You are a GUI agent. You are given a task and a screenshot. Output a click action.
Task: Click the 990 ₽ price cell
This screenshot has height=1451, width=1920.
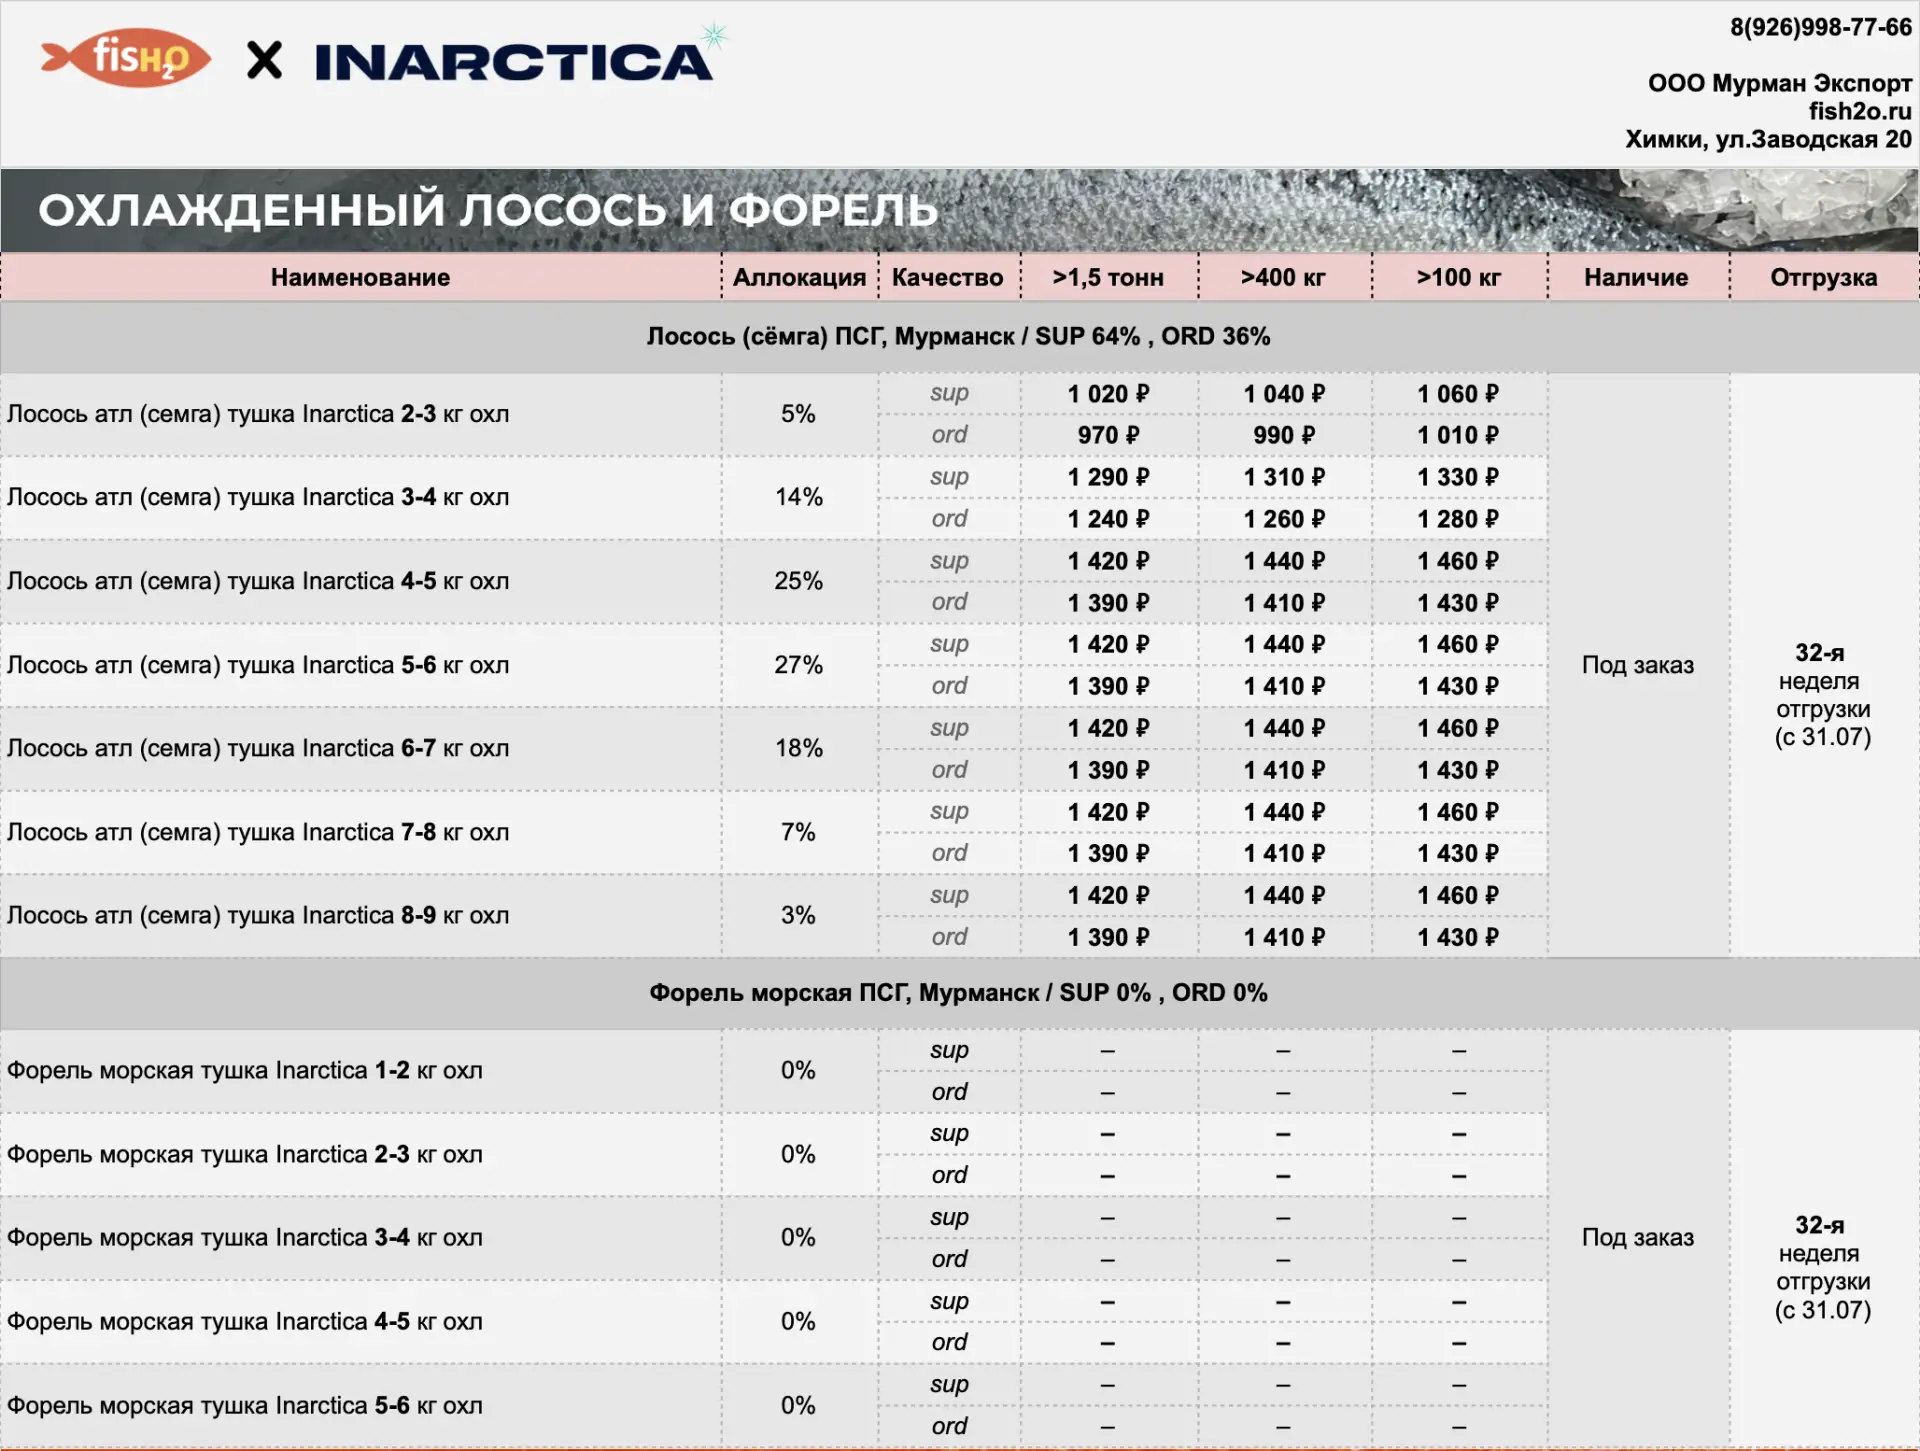click(1284, 435)
